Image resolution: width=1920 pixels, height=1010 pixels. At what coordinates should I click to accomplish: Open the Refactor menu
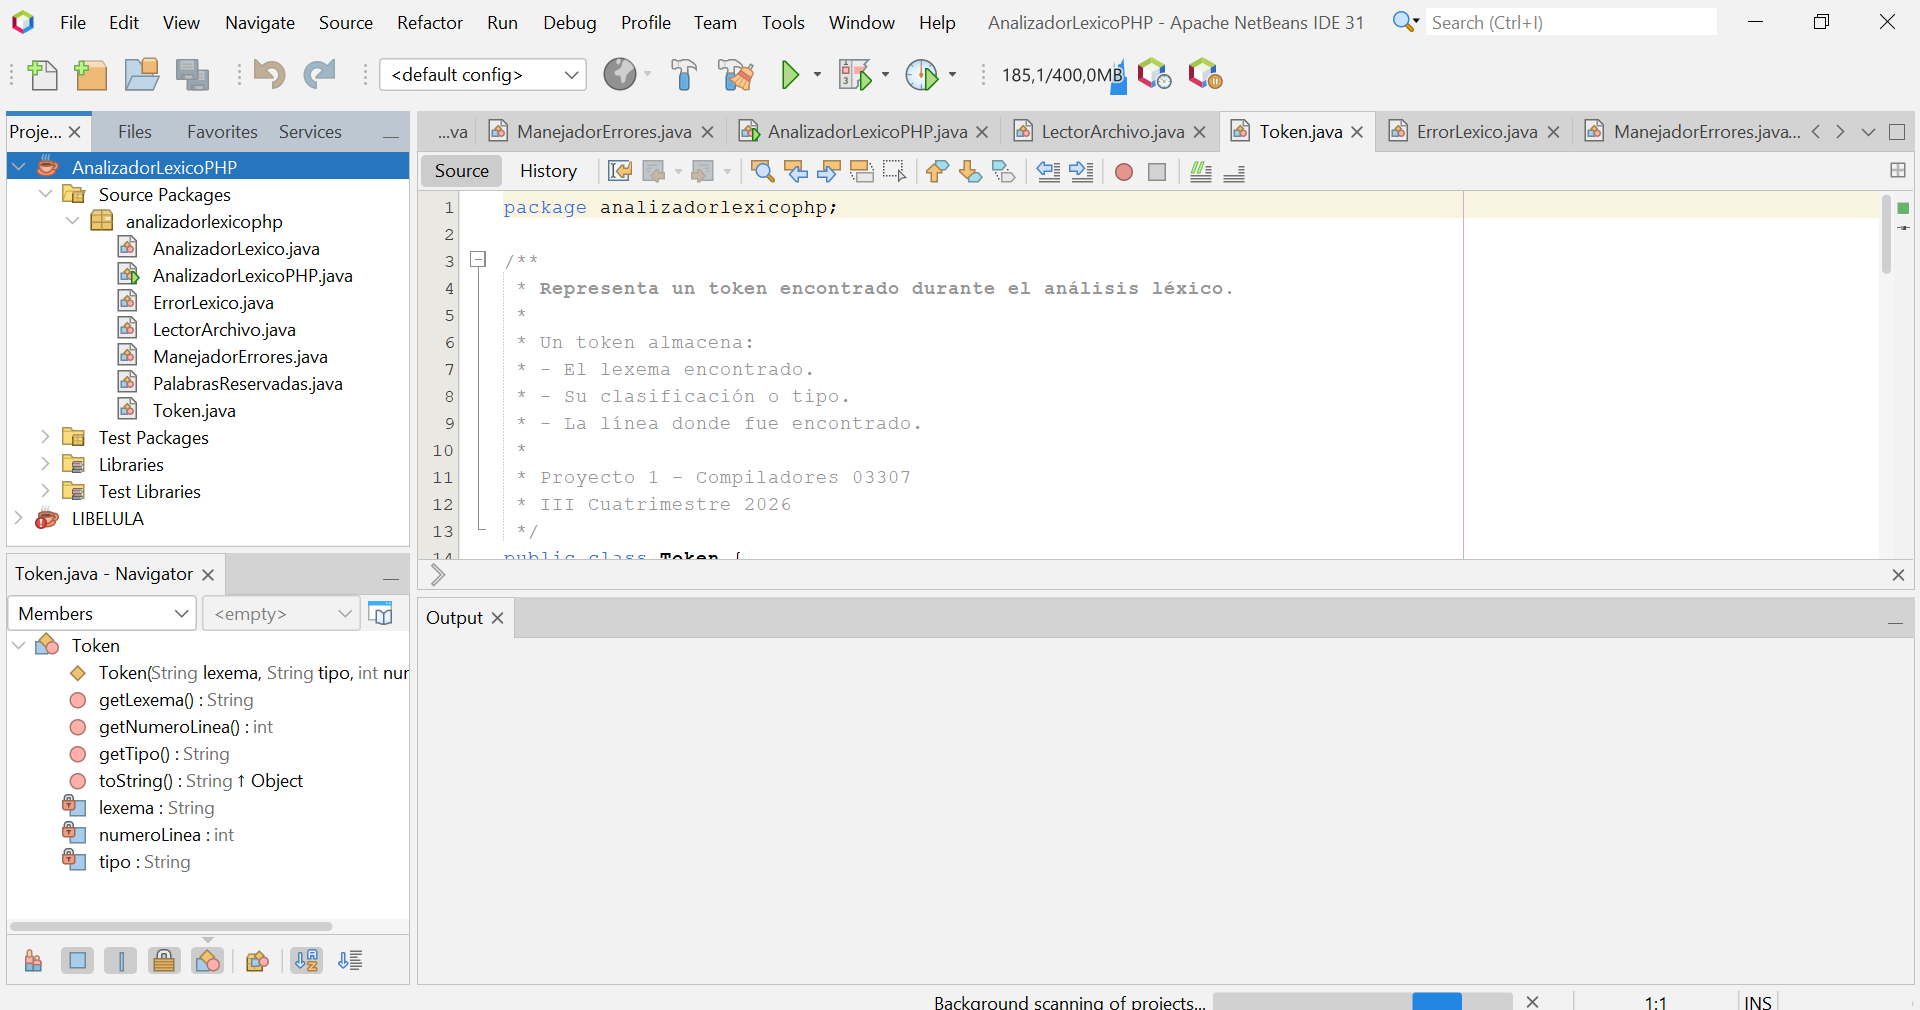430,22
